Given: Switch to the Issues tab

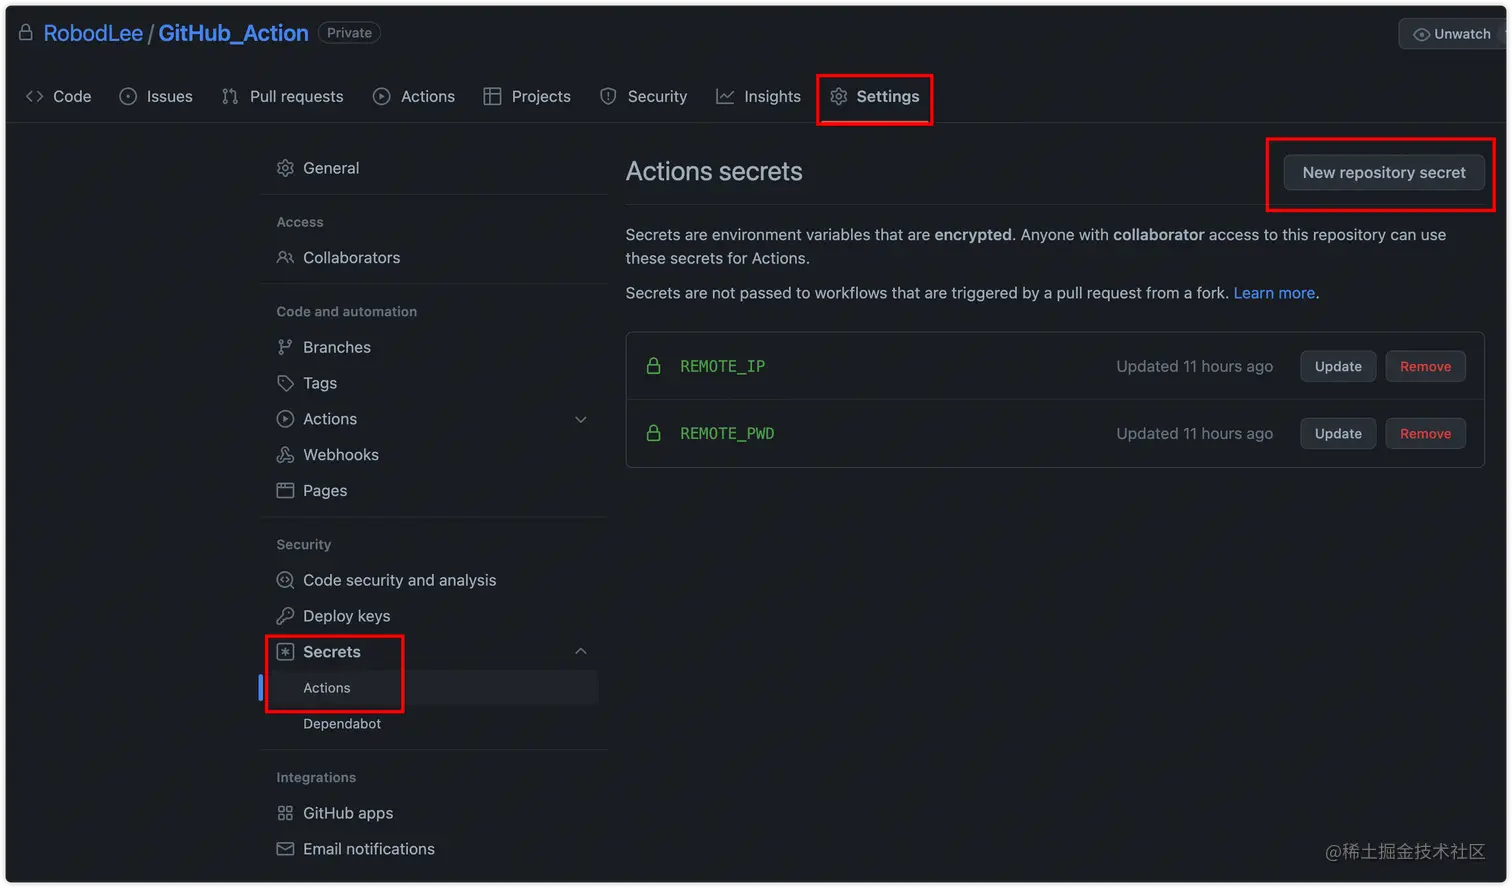Looking at the screenshot, I should (156, 96).
